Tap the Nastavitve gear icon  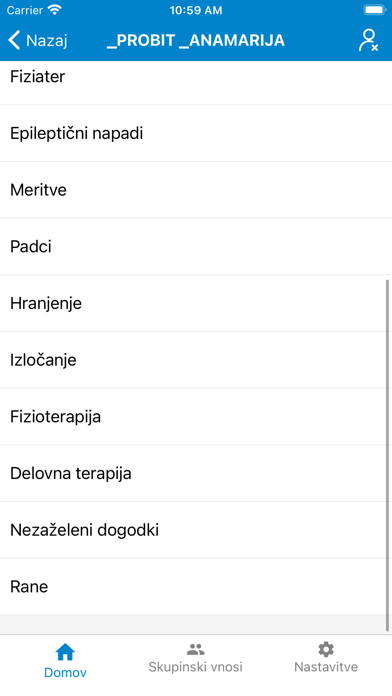click(x=326, y=650)
